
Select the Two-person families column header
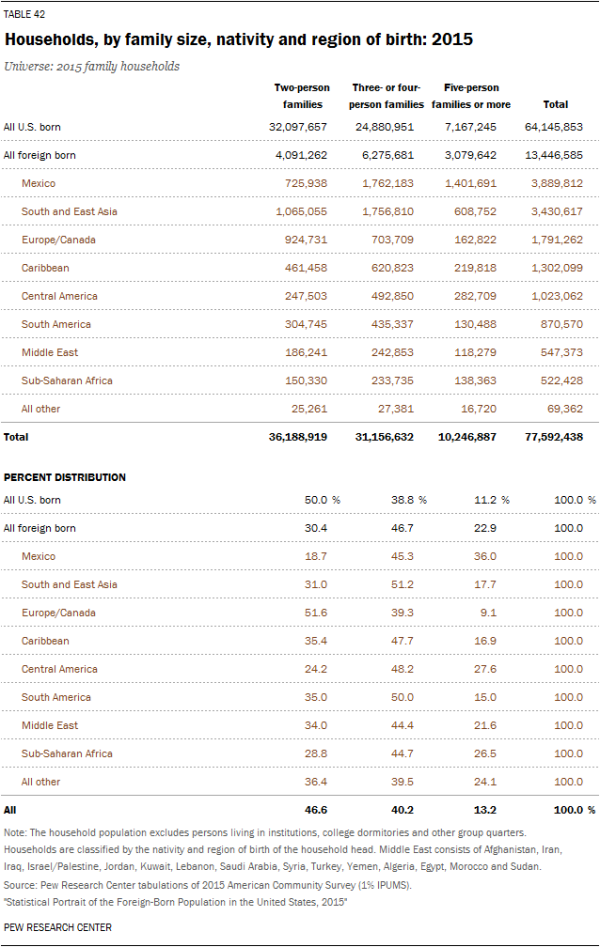(302, 96)
